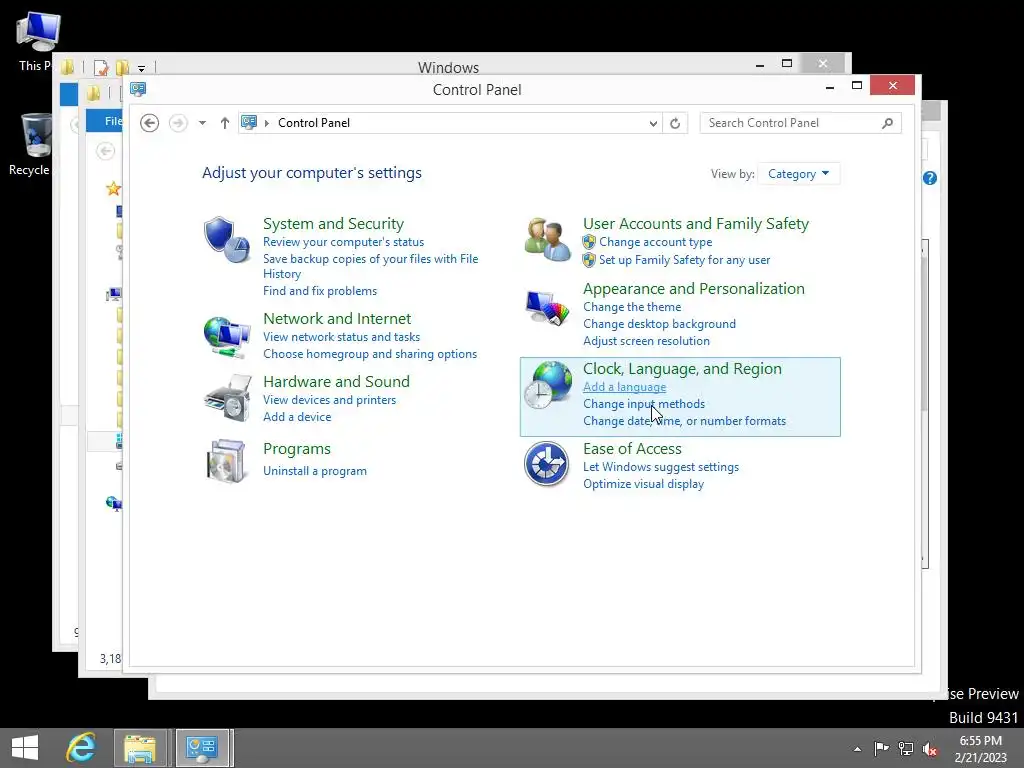
Task: Click the up arrow navigation button
Action: tap(225, 123)
